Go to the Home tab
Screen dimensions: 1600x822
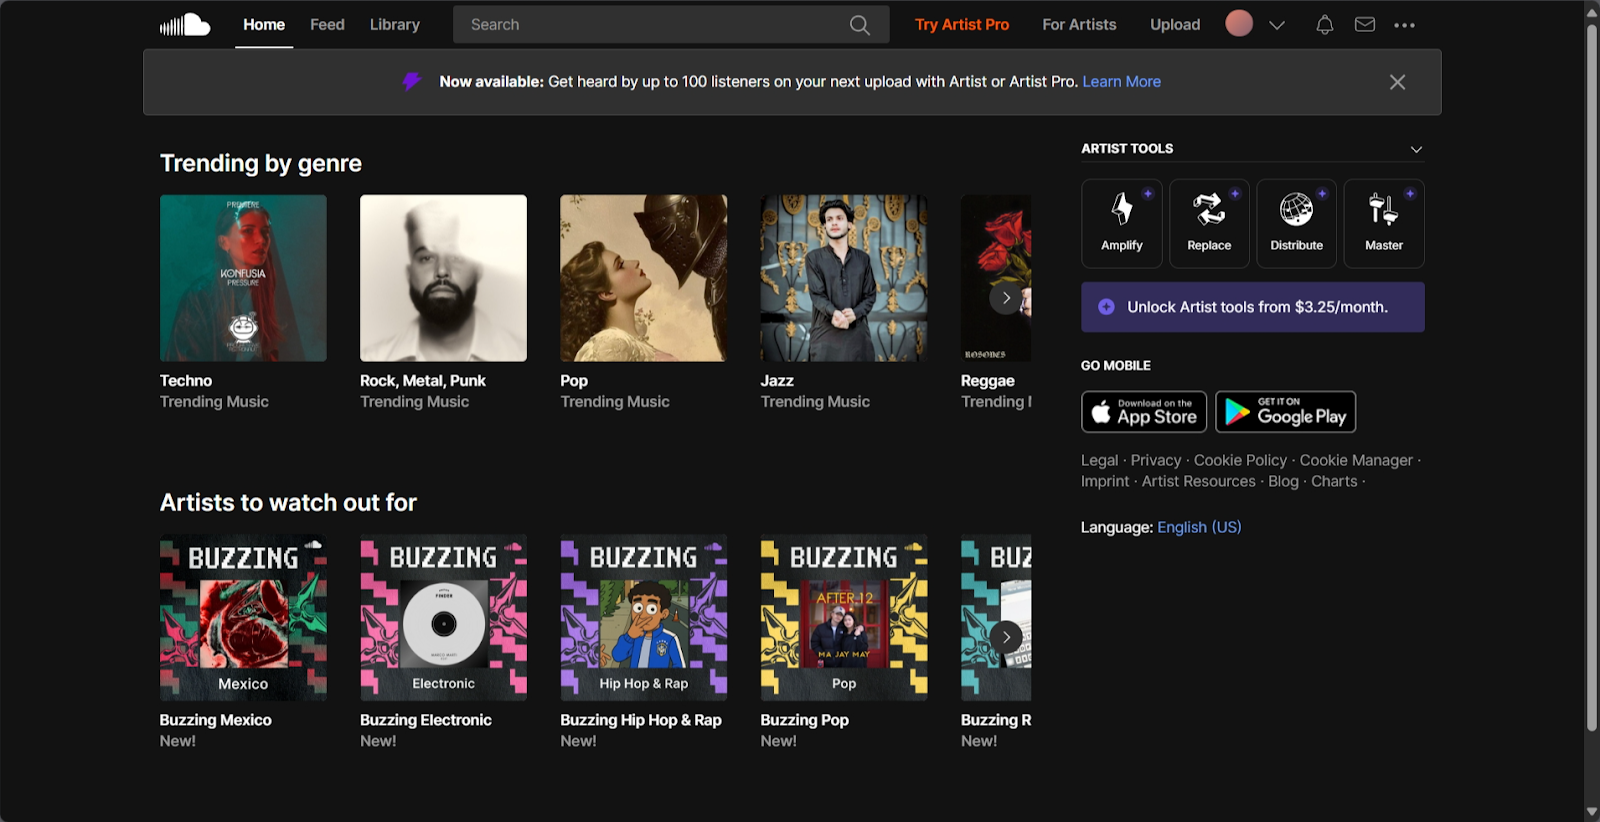coord(264,25)
